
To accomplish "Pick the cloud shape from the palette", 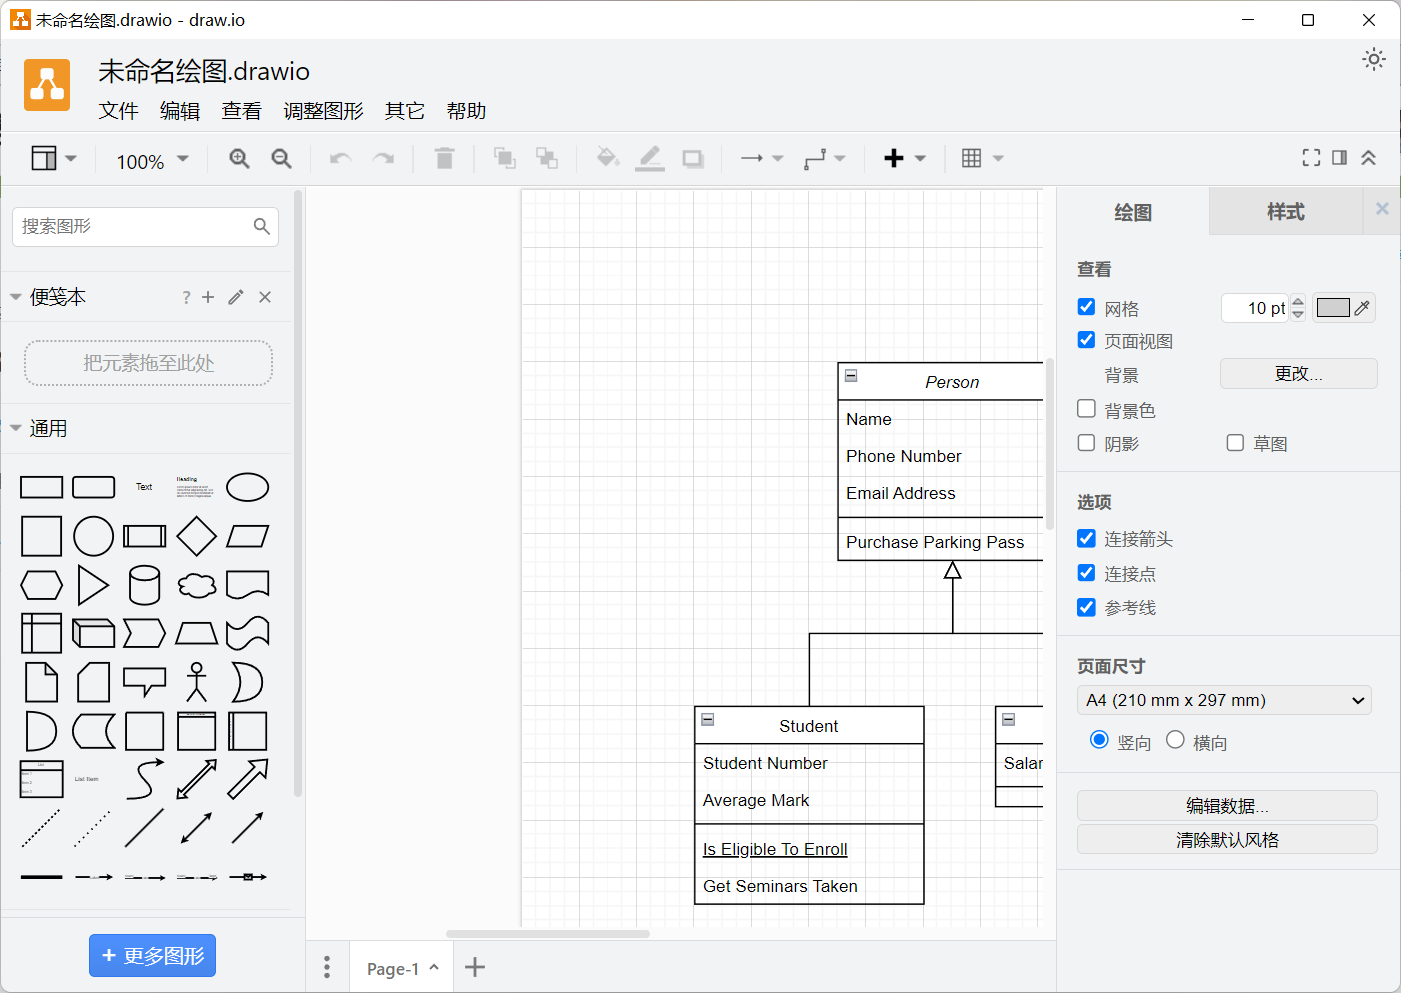I will [197, 585].
